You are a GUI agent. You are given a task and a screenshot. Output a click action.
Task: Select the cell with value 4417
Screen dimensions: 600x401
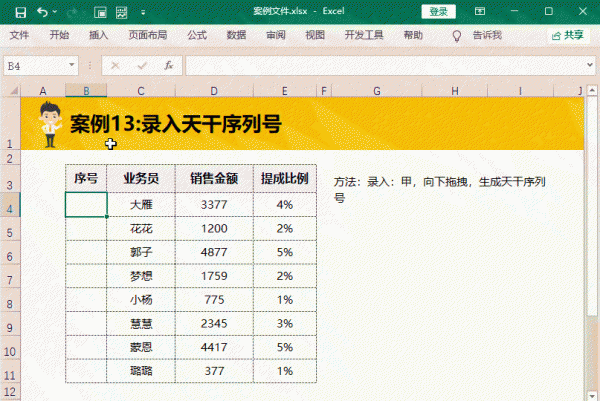pyautogui.click(x=214, y=347)
